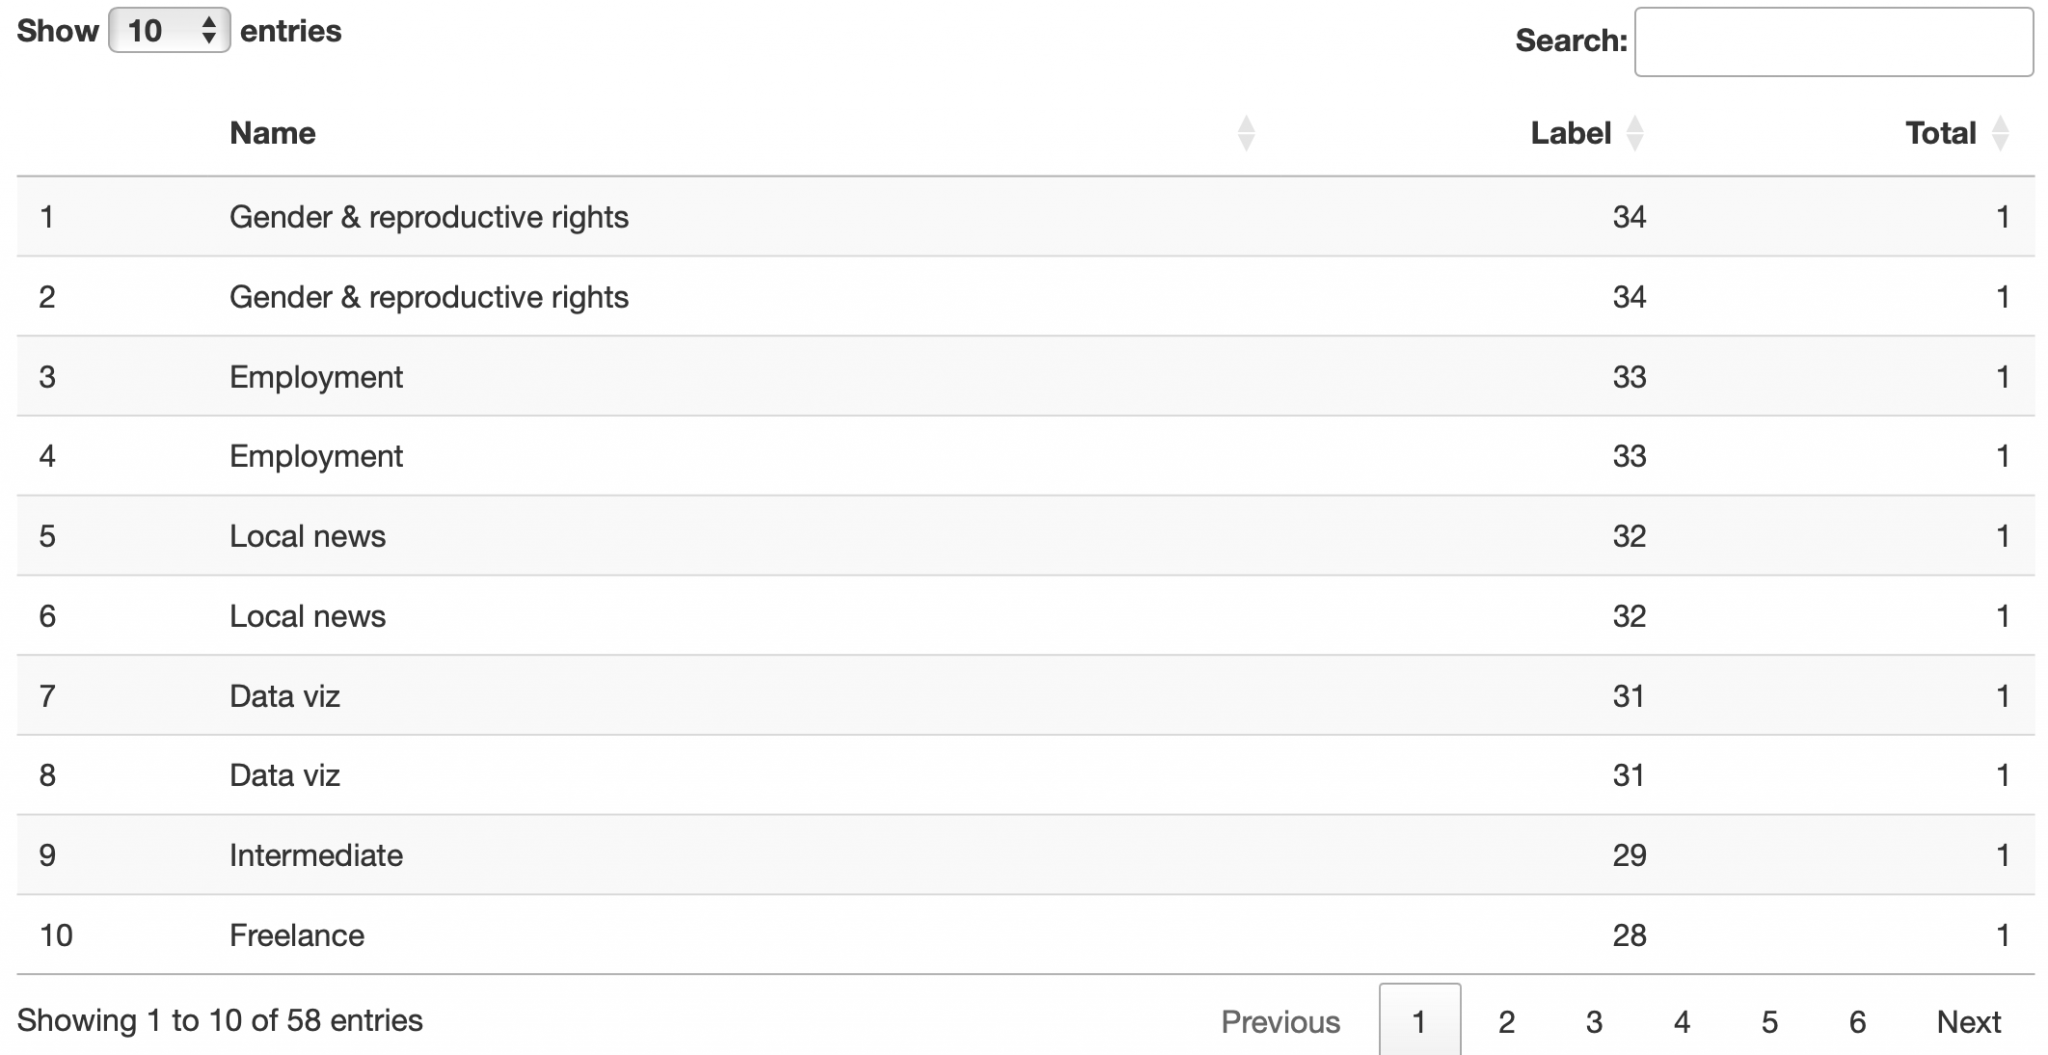Select the Label column header
2048x1055 pixels.
coord(1570,132)
